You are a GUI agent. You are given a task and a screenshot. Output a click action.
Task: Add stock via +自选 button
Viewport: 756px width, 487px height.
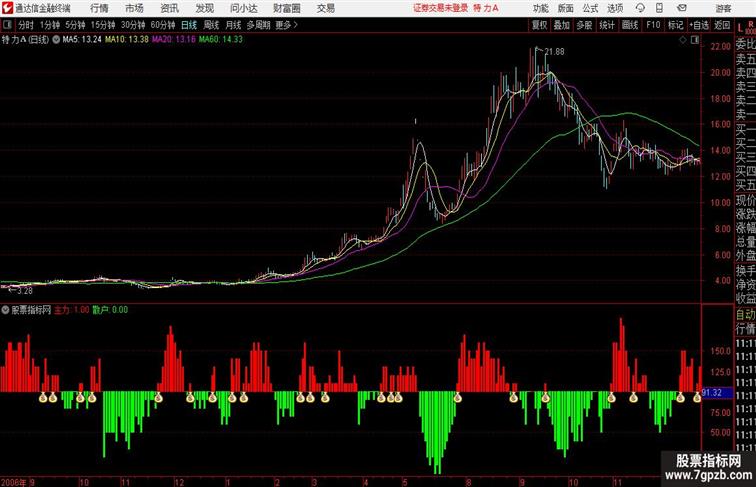(x=699, y=25)
